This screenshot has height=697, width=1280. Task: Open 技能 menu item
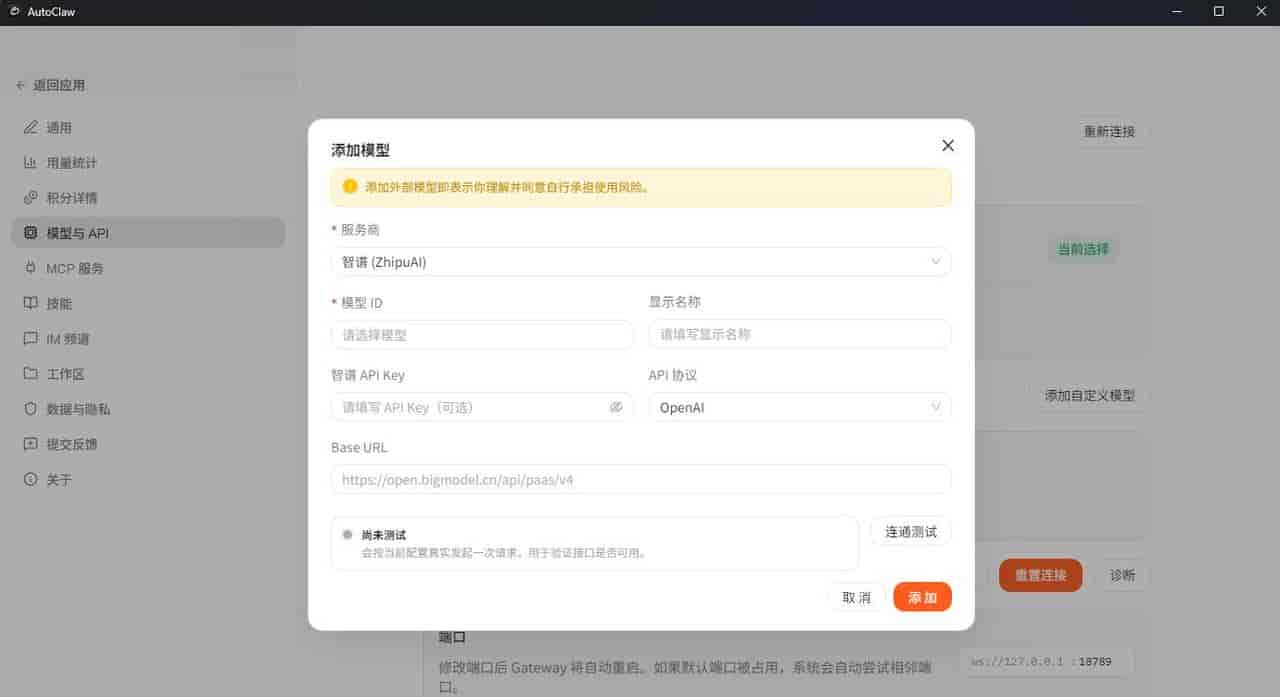click(148, 303)
